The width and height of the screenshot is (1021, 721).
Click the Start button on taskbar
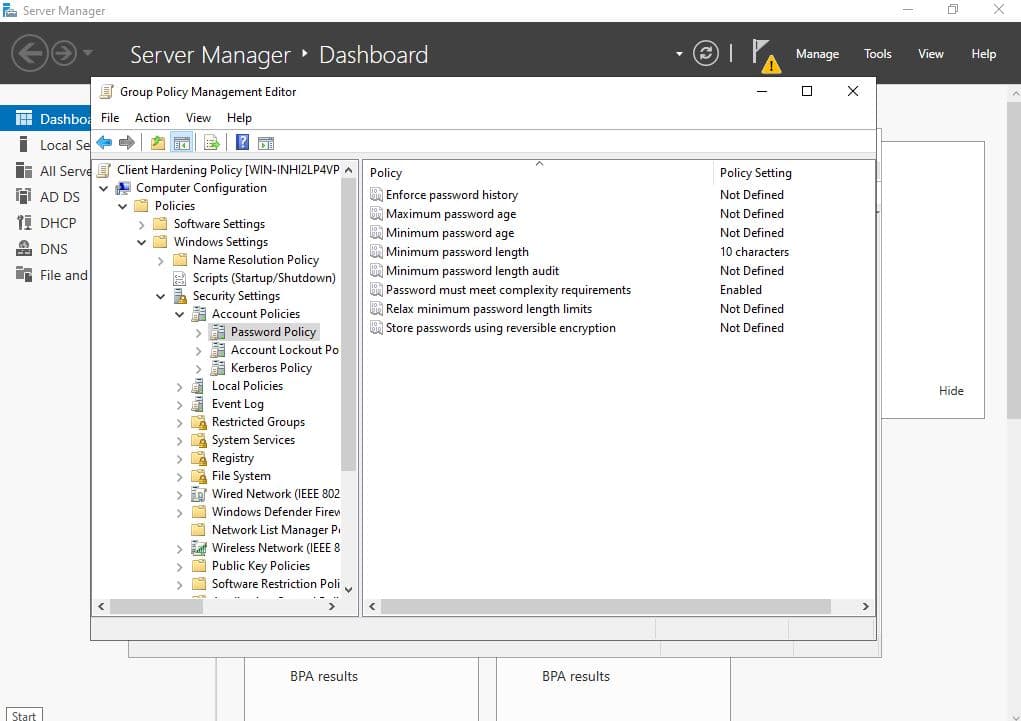(23, 715)
